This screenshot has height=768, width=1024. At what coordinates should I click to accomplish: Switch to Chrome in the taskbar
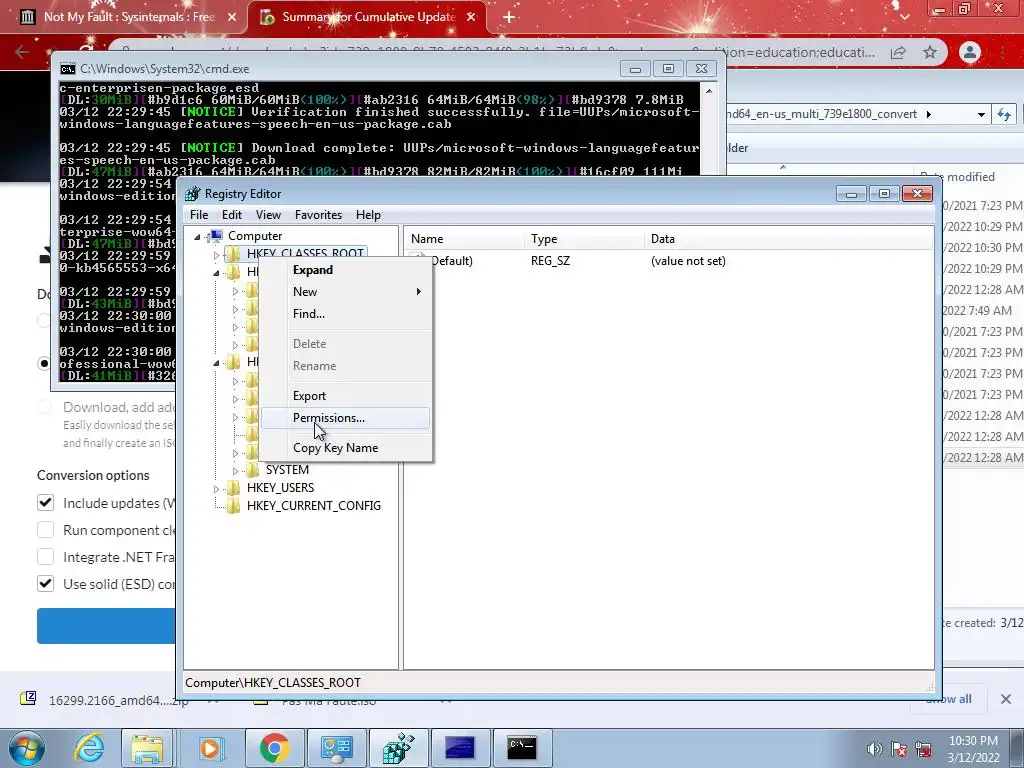coord(274,748)
